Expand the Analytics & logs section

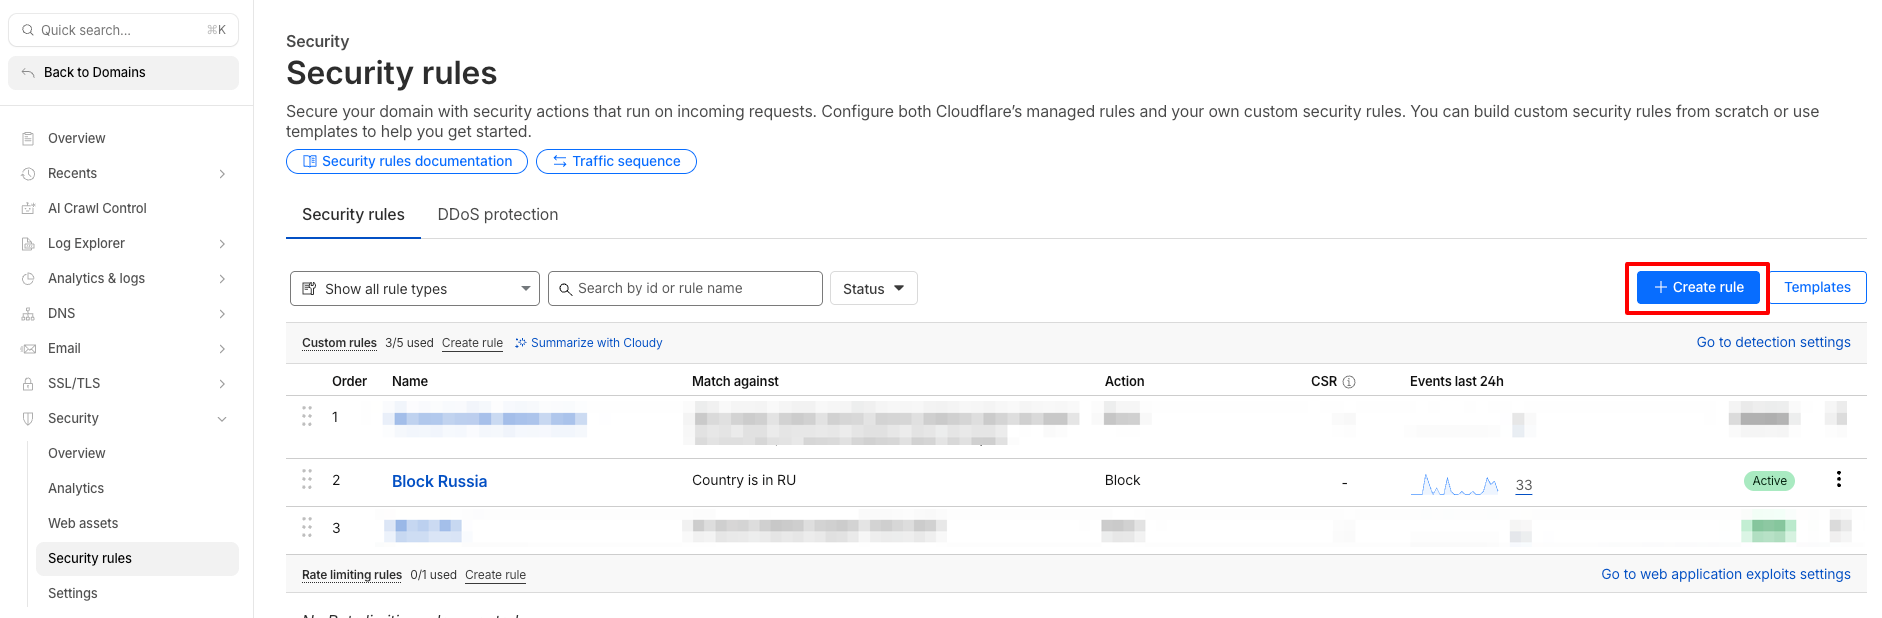coord(222,279)
